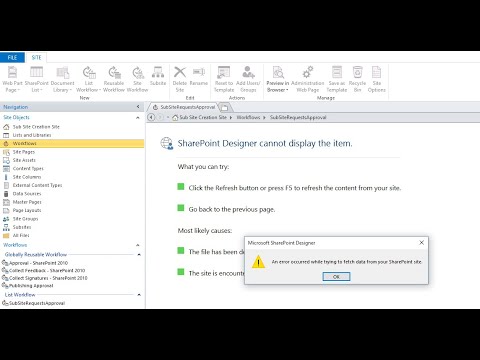Create a Site Workflow
The height and width of the screenshot is (360, 480).
[137, 79]
